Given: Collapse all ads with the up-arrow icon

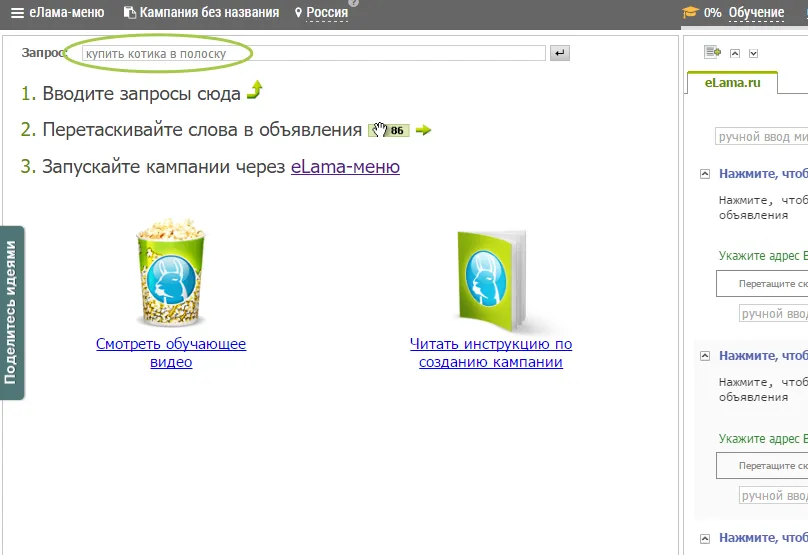Looking at the screenshot, I should click(x=735, y=54).
